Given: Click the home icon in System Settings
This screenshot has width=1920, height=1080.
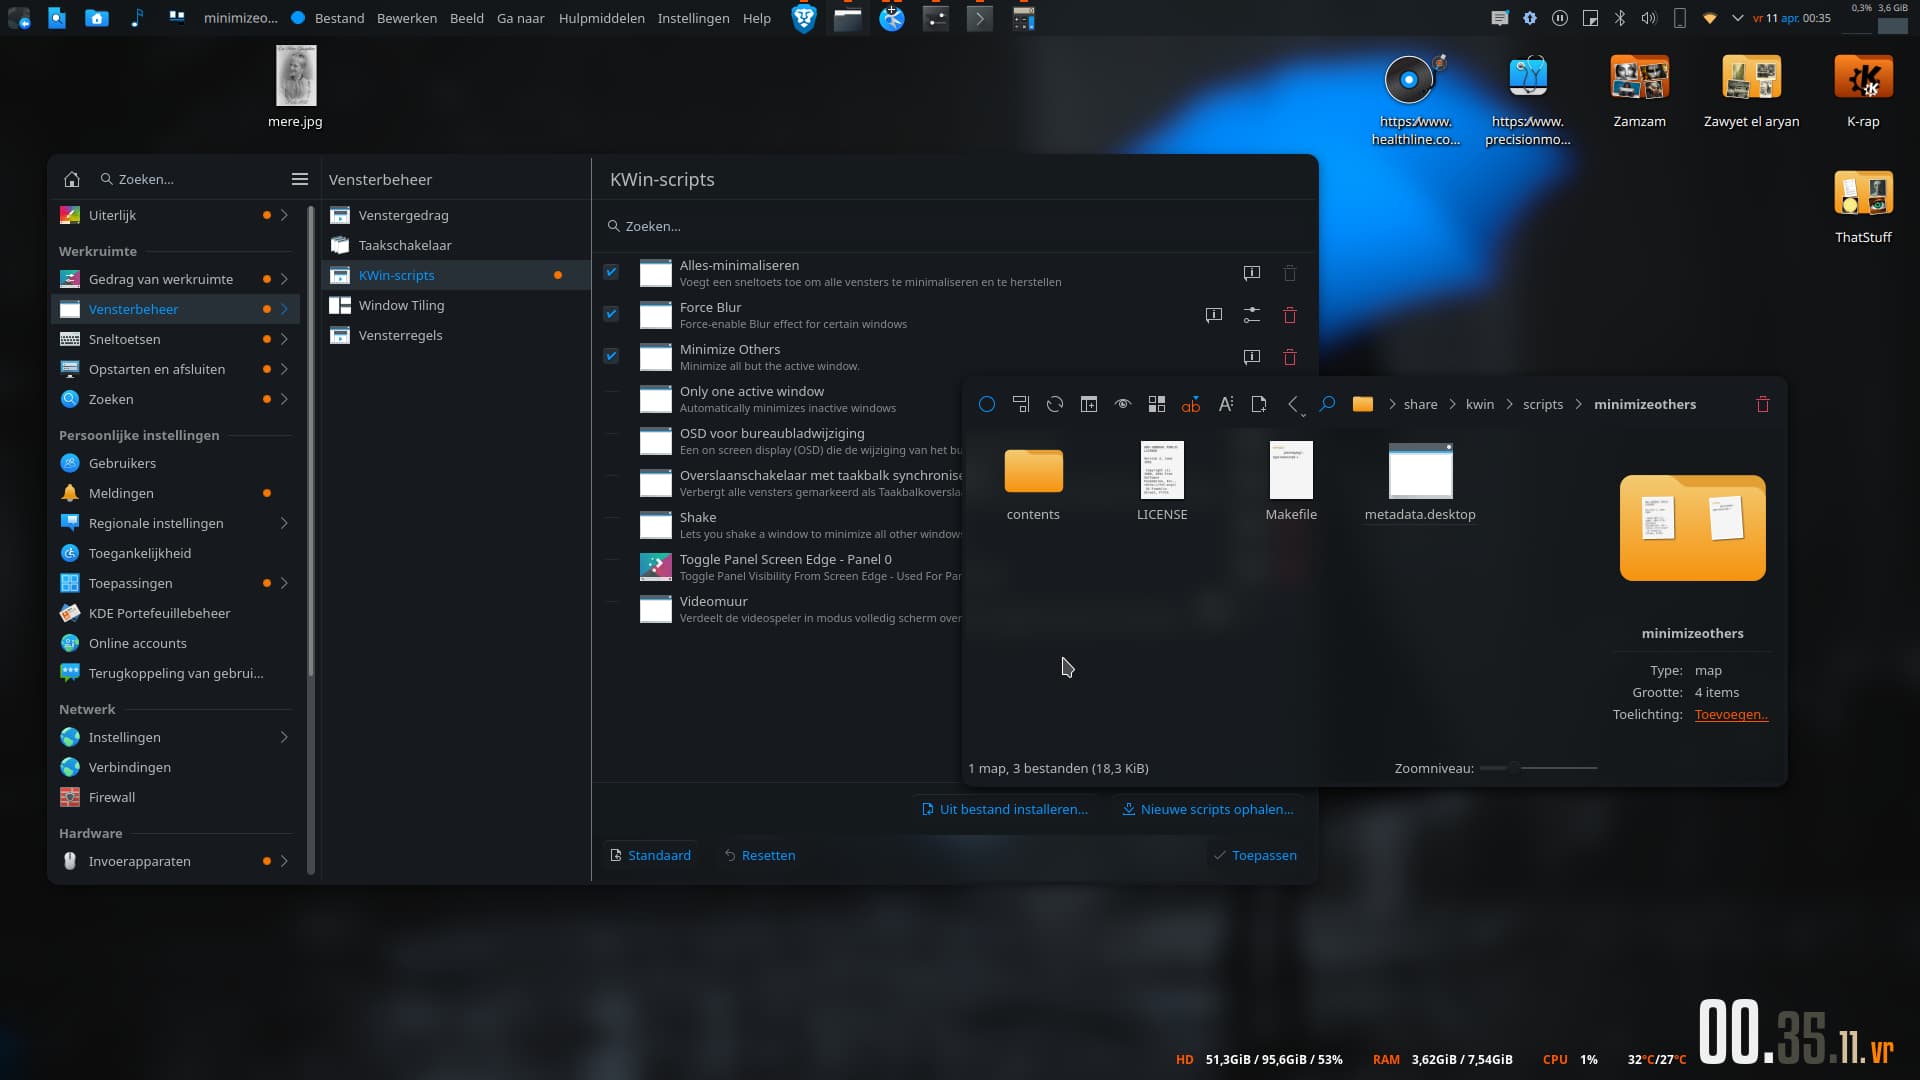Looking at the screenshot, I should point(72,179).
